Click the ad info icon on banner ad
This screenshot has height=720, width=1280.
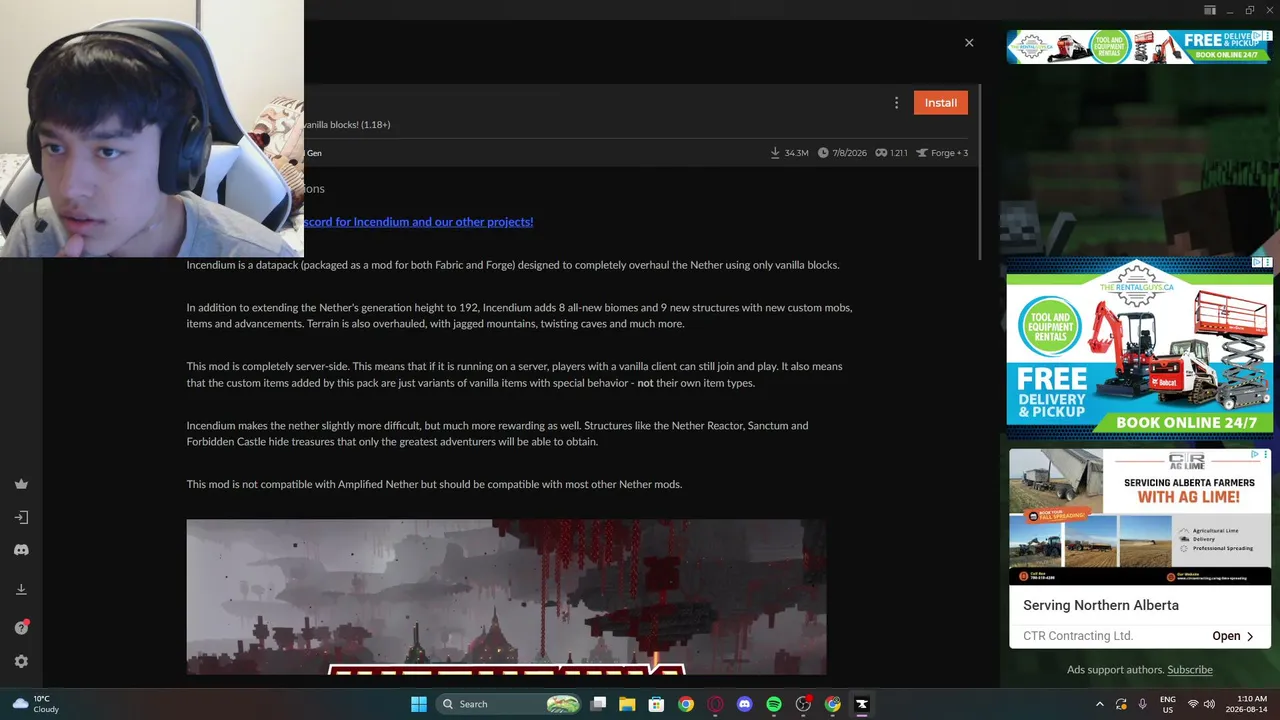[x=1258, y=36]
